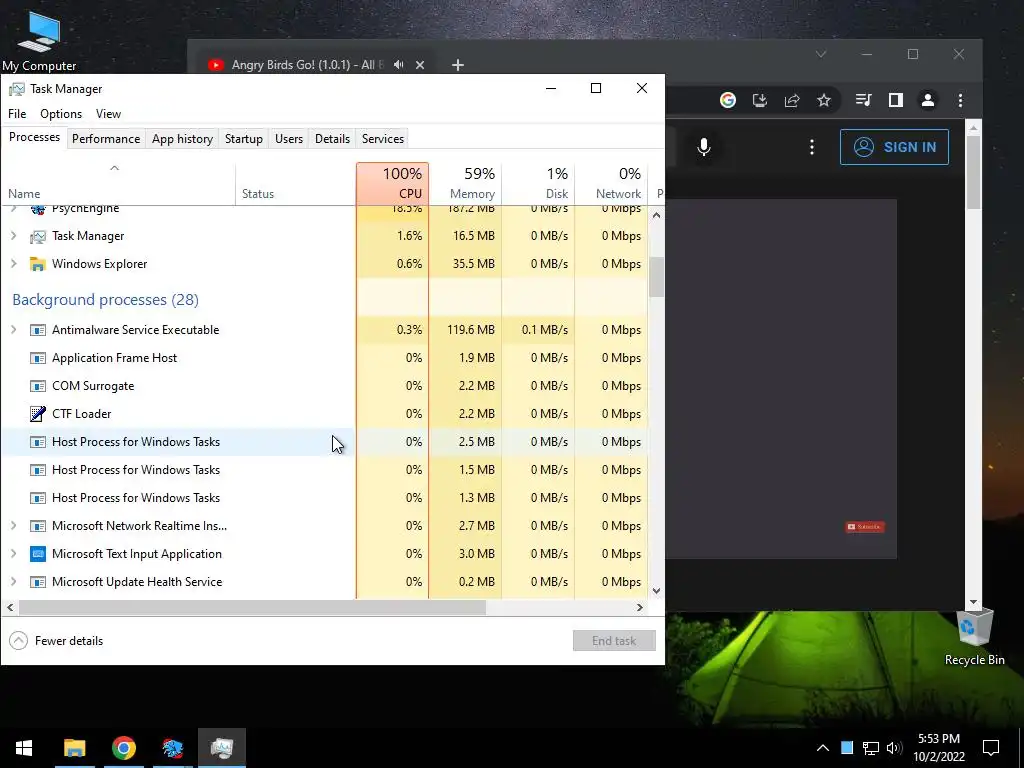Expand the Windows Explorer process row
Image resolution: width=1024 pixels, height=768 pixels.
[x=13, y=264]
